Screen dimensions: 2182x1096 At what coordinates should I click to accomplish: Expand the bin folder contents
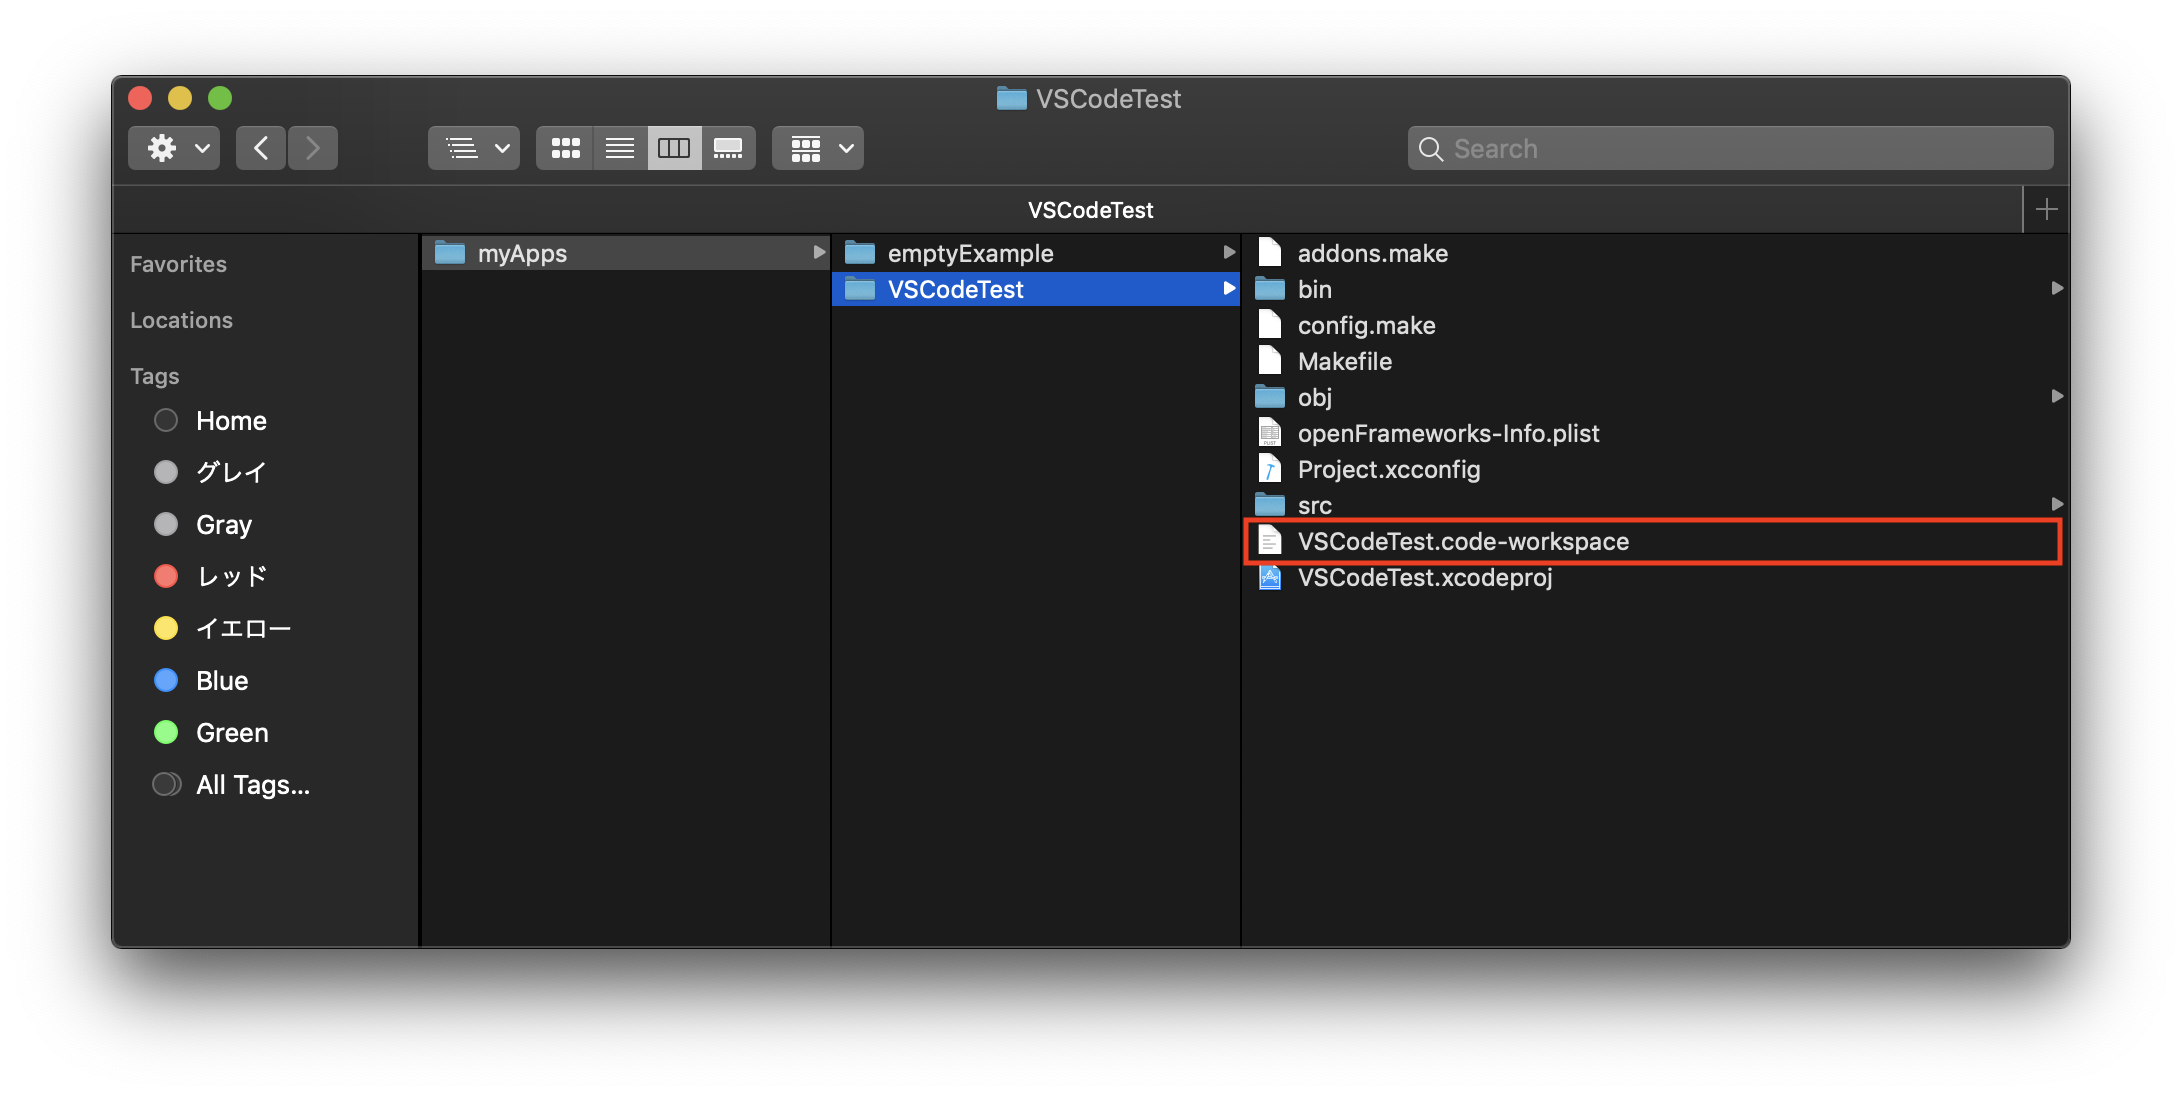pyautogui.click(x=2056, y=289)
